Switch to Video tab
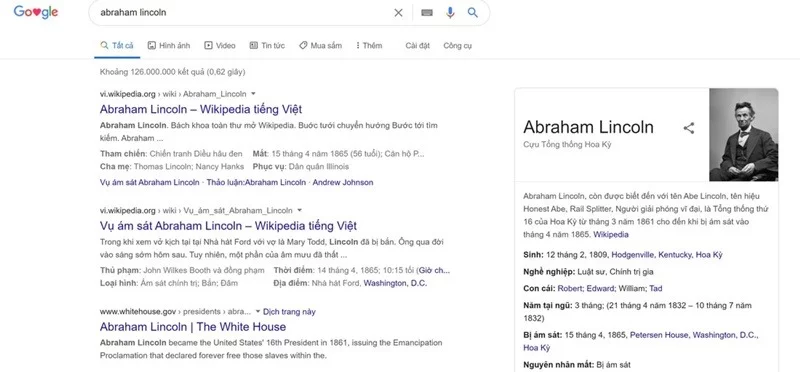 (220, 45)
